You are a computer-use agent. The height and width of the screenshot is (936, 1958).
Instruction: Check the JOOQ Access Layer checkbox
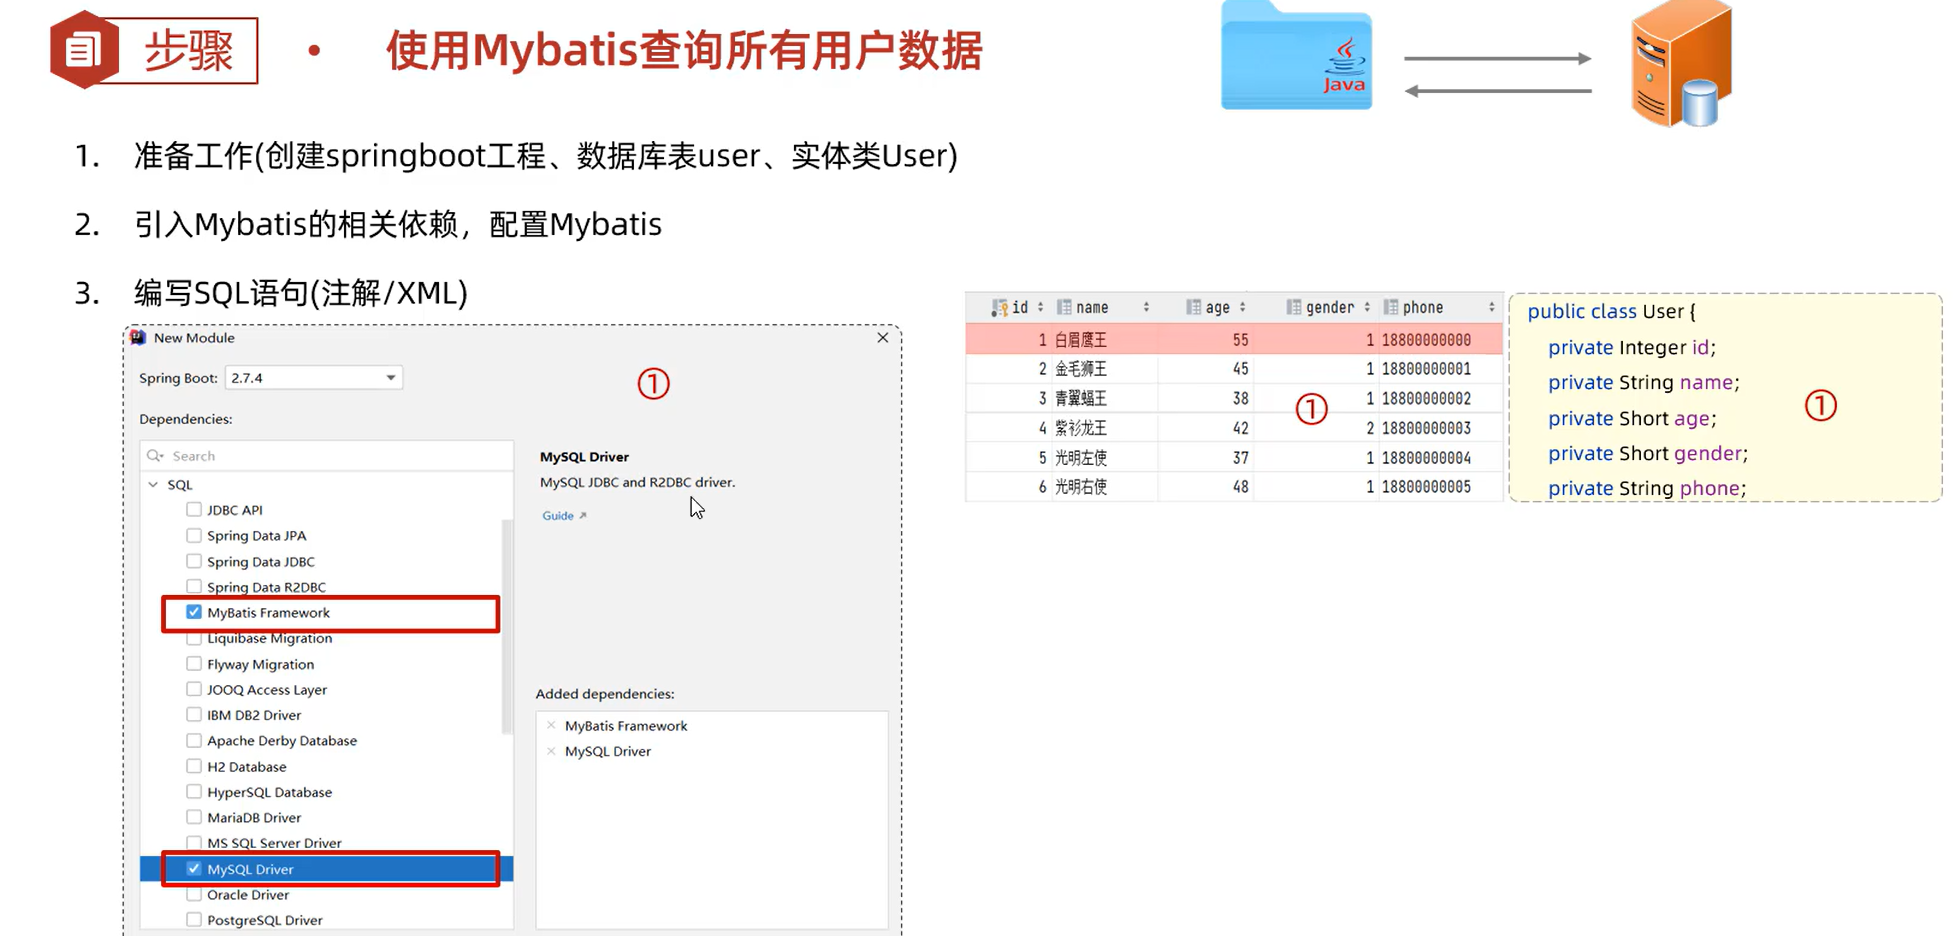(194, 690)
